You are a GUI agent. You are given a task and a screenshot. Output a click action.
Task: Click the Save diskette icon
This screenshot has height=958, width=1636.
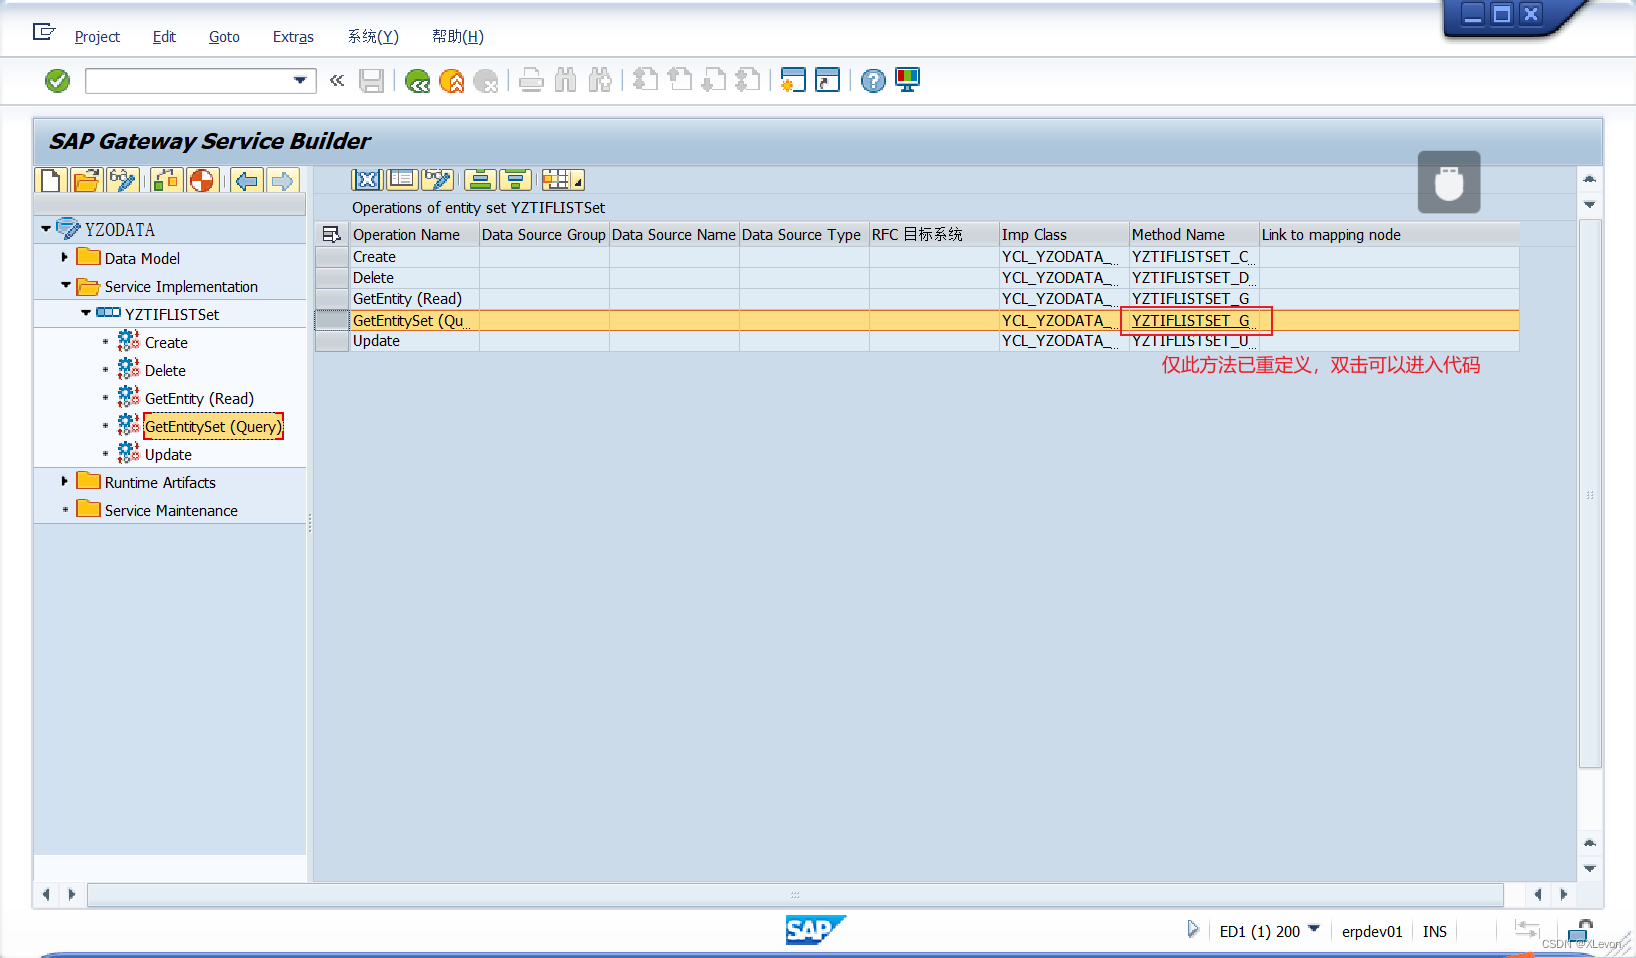[x=372, y=81]
